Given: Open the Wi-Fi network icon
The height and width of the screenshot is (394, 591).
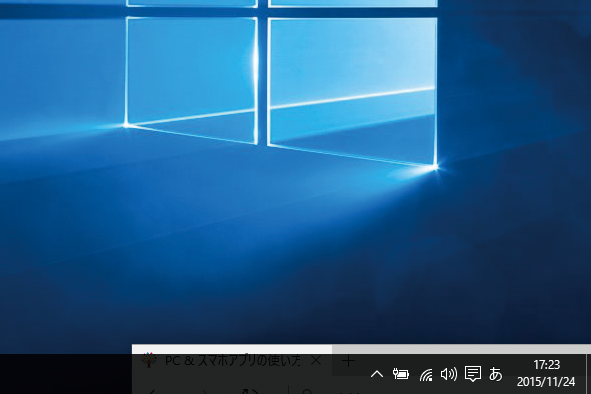Looking at the screenshot, I should 426,375.
